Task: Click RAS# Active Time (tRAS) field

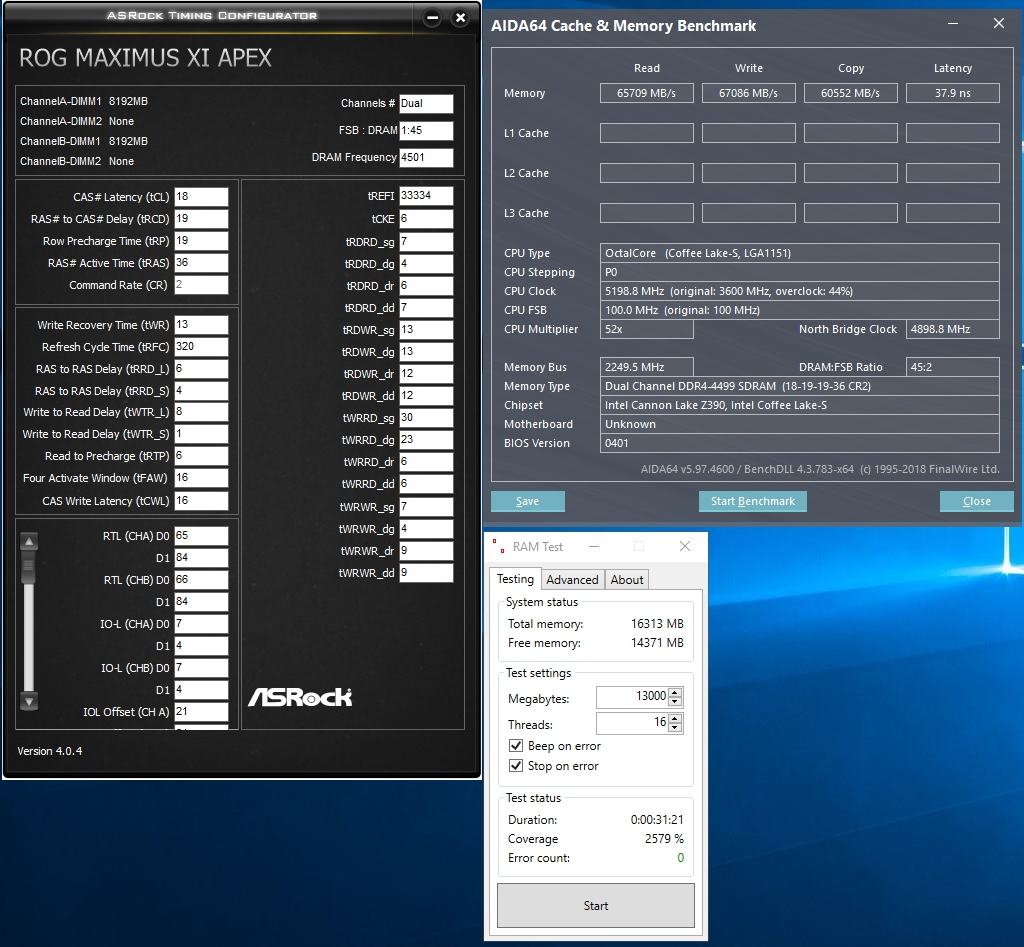Action: point(201,263)
